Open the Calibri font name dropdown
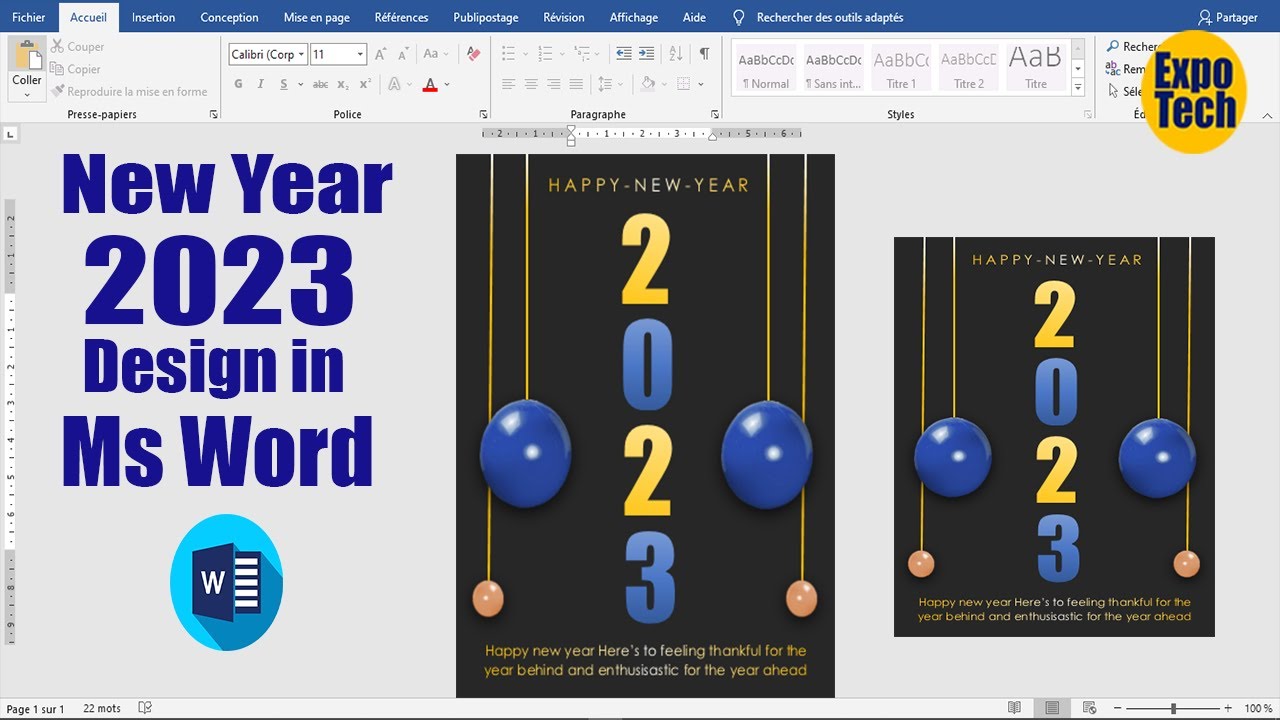Viewport: 1280px width, 720px height. (301, 55)
